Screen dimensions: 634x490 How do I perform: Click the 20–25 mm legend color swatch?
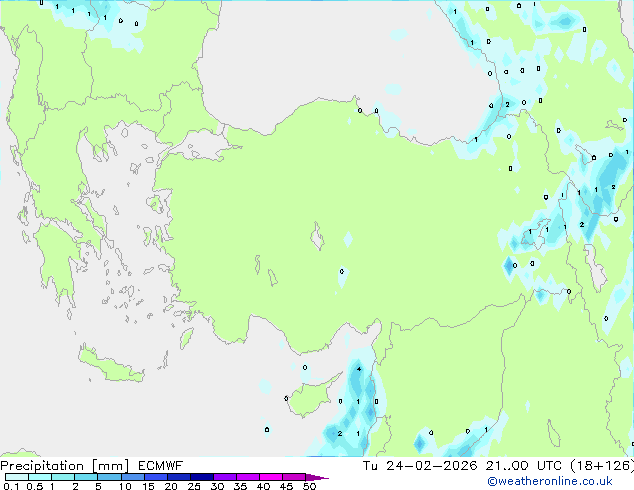178,477
